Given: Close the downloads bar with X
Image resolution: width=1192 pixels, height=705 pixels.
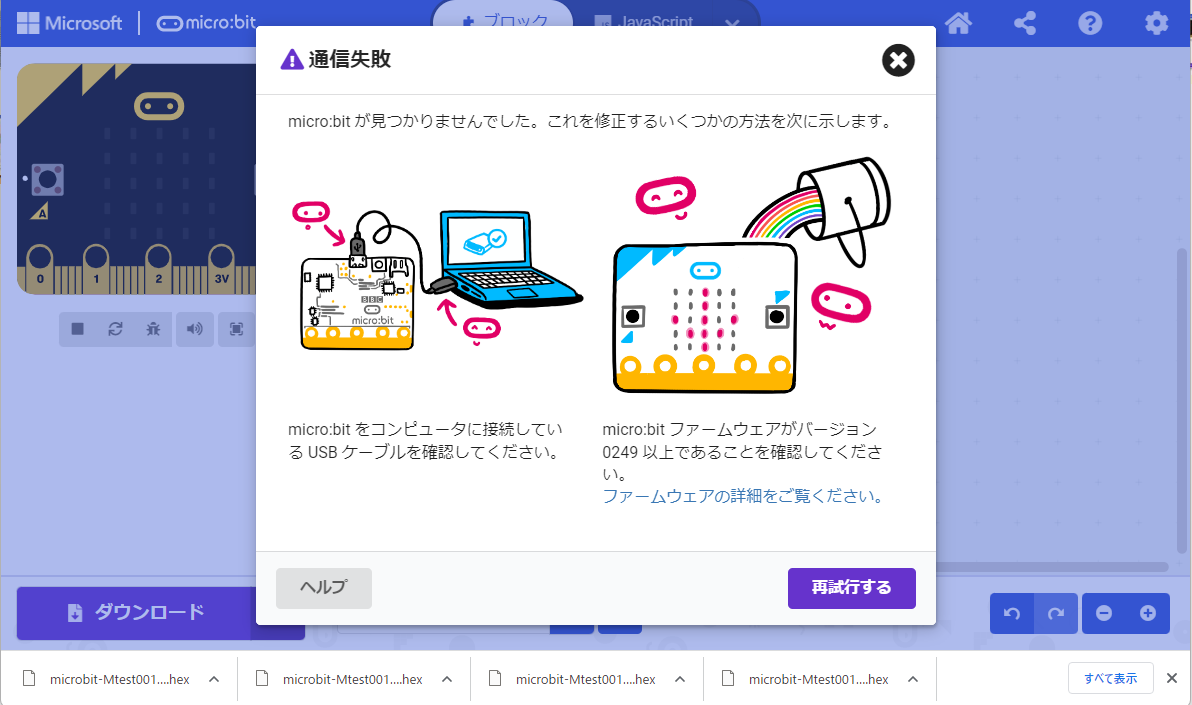Looking at the screenshot, I should pyautogui.click(x=1172, y=678).
